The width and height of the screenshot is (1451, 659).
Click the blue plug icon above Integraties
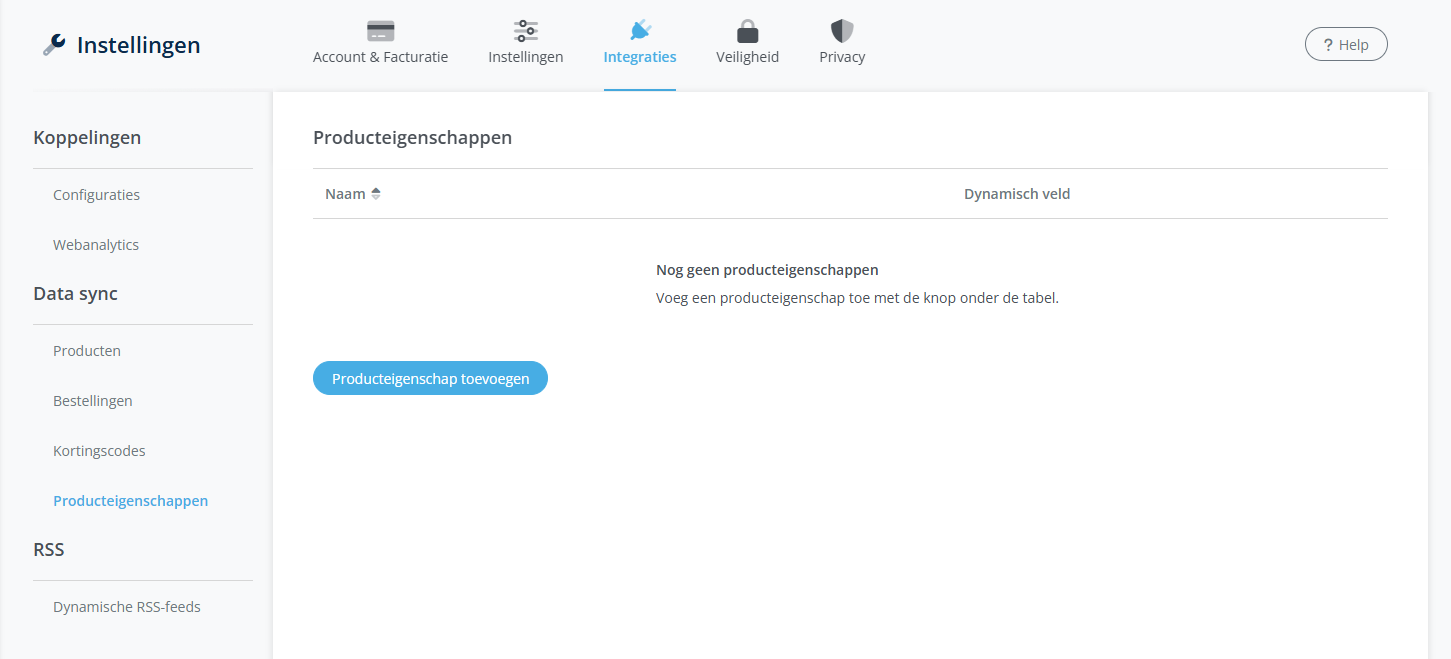[639, 27]
